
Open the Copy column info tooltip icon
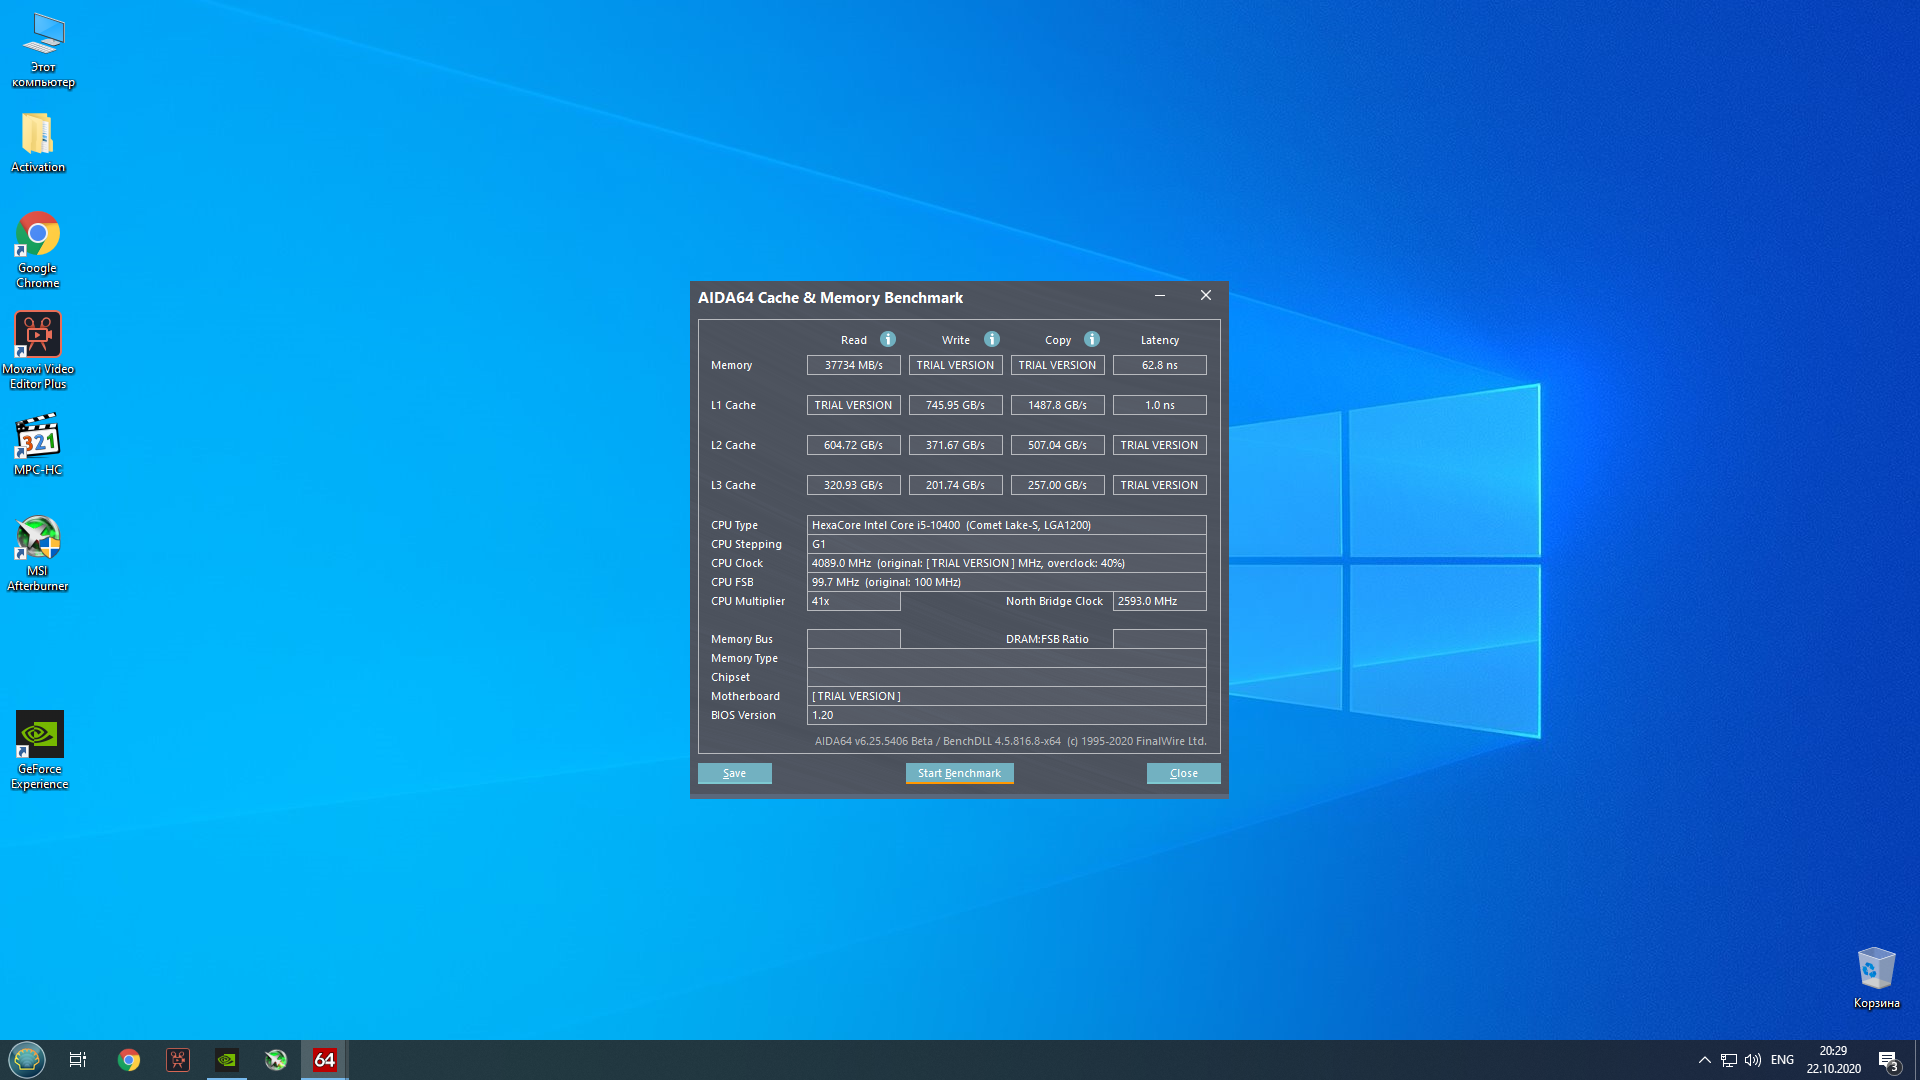(1091, 339)
